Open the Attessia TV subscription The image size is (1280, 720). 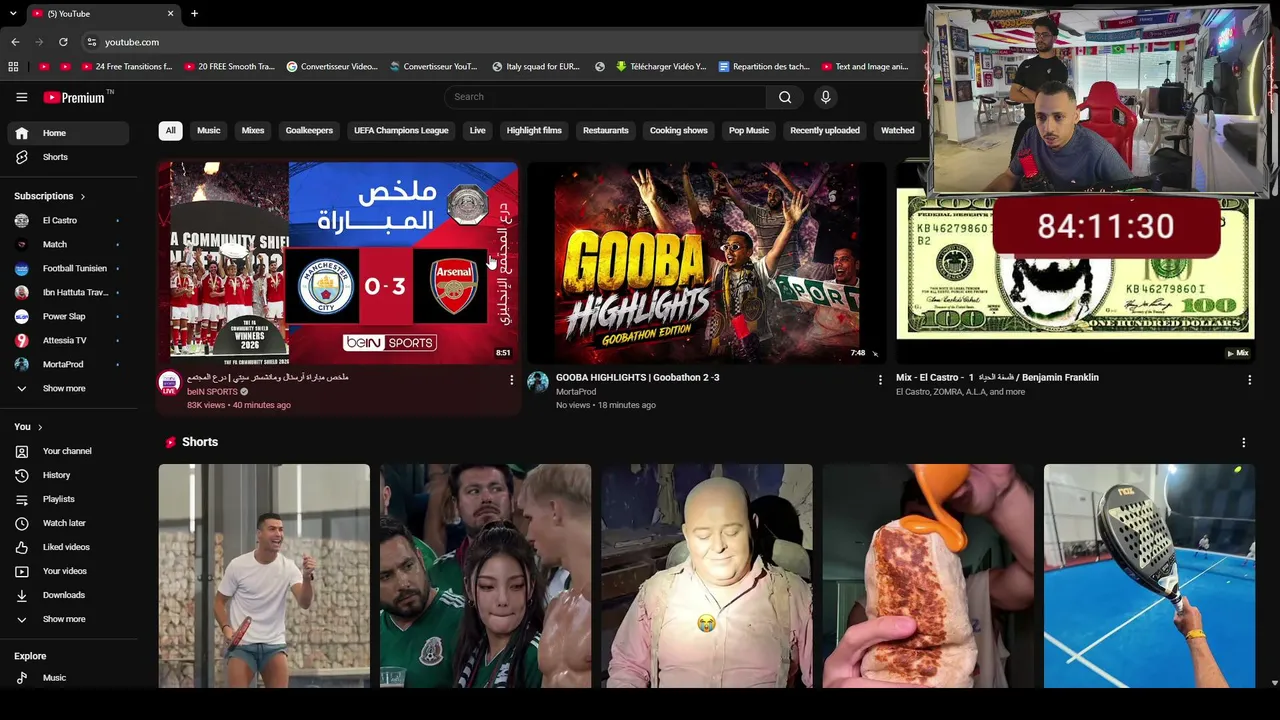pos(68,340)
